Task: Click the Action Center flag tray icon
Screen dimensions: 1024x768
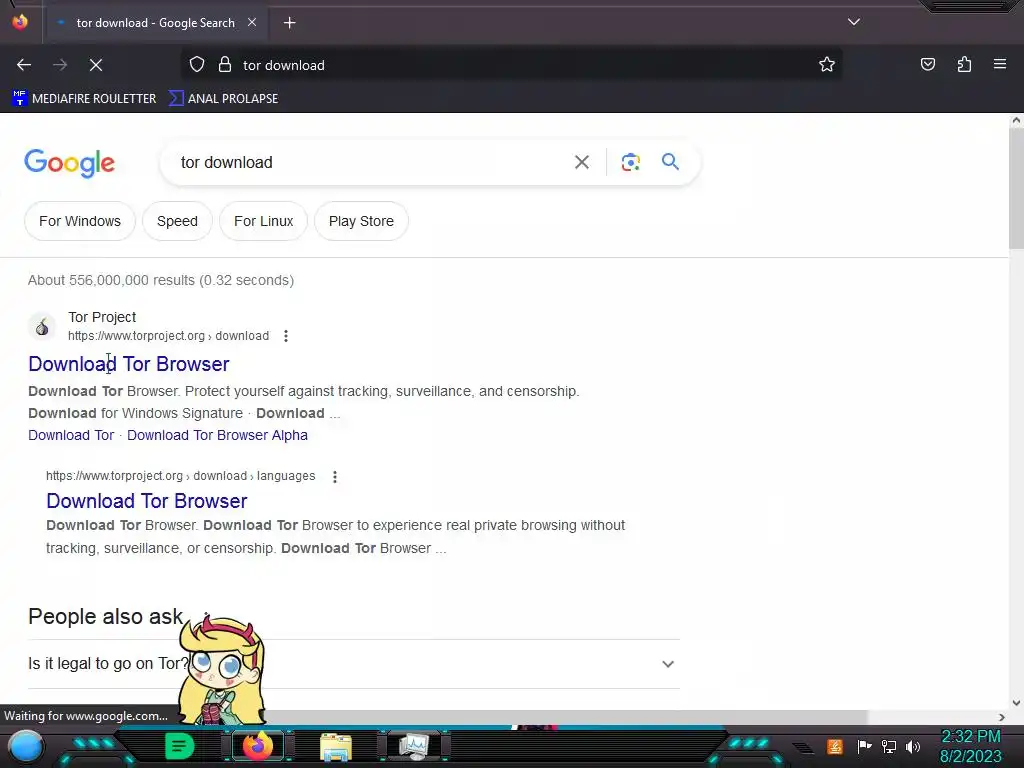Action: (864, 746)
